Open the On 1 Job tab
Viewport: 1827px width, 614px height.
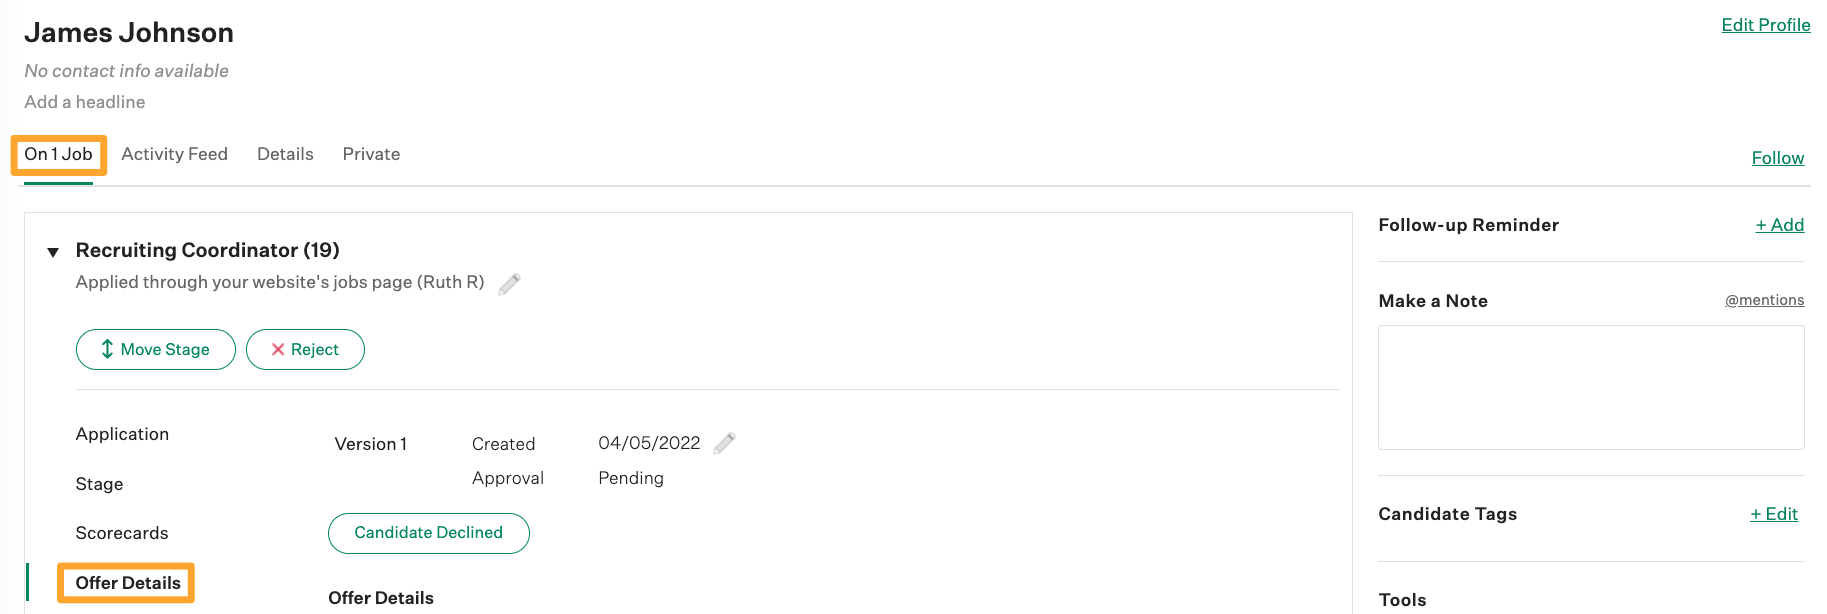click(58, 154)
